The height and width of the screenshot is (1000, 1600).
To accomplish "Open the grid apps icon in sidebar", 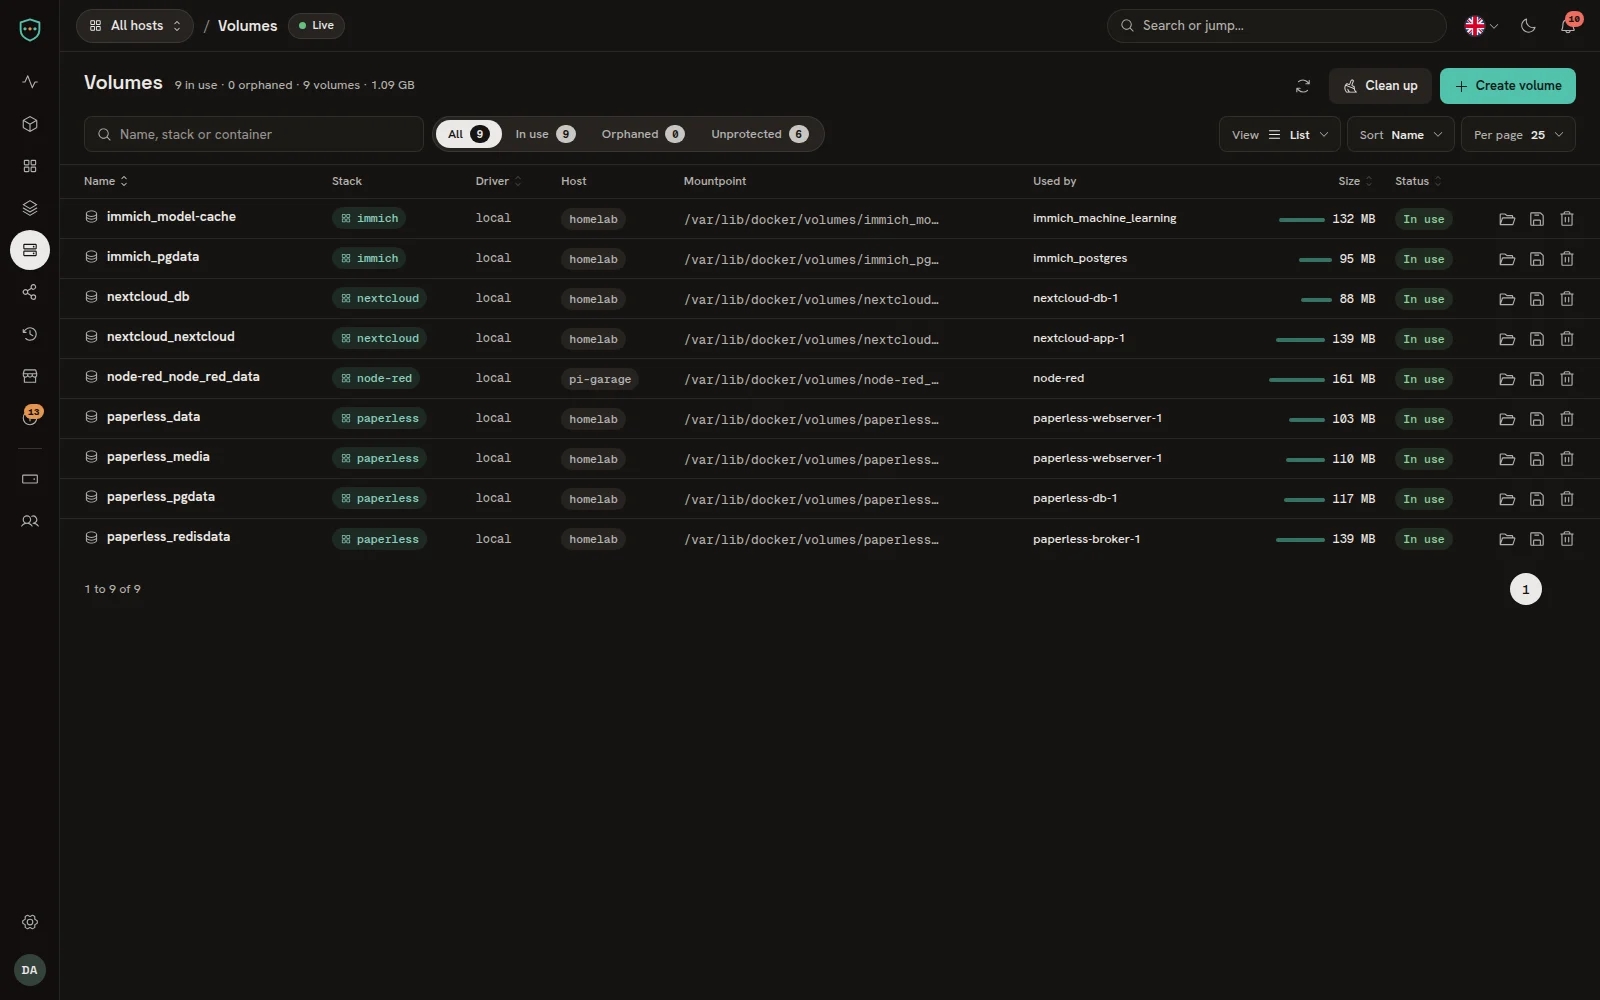I will [x=30, y=166].
